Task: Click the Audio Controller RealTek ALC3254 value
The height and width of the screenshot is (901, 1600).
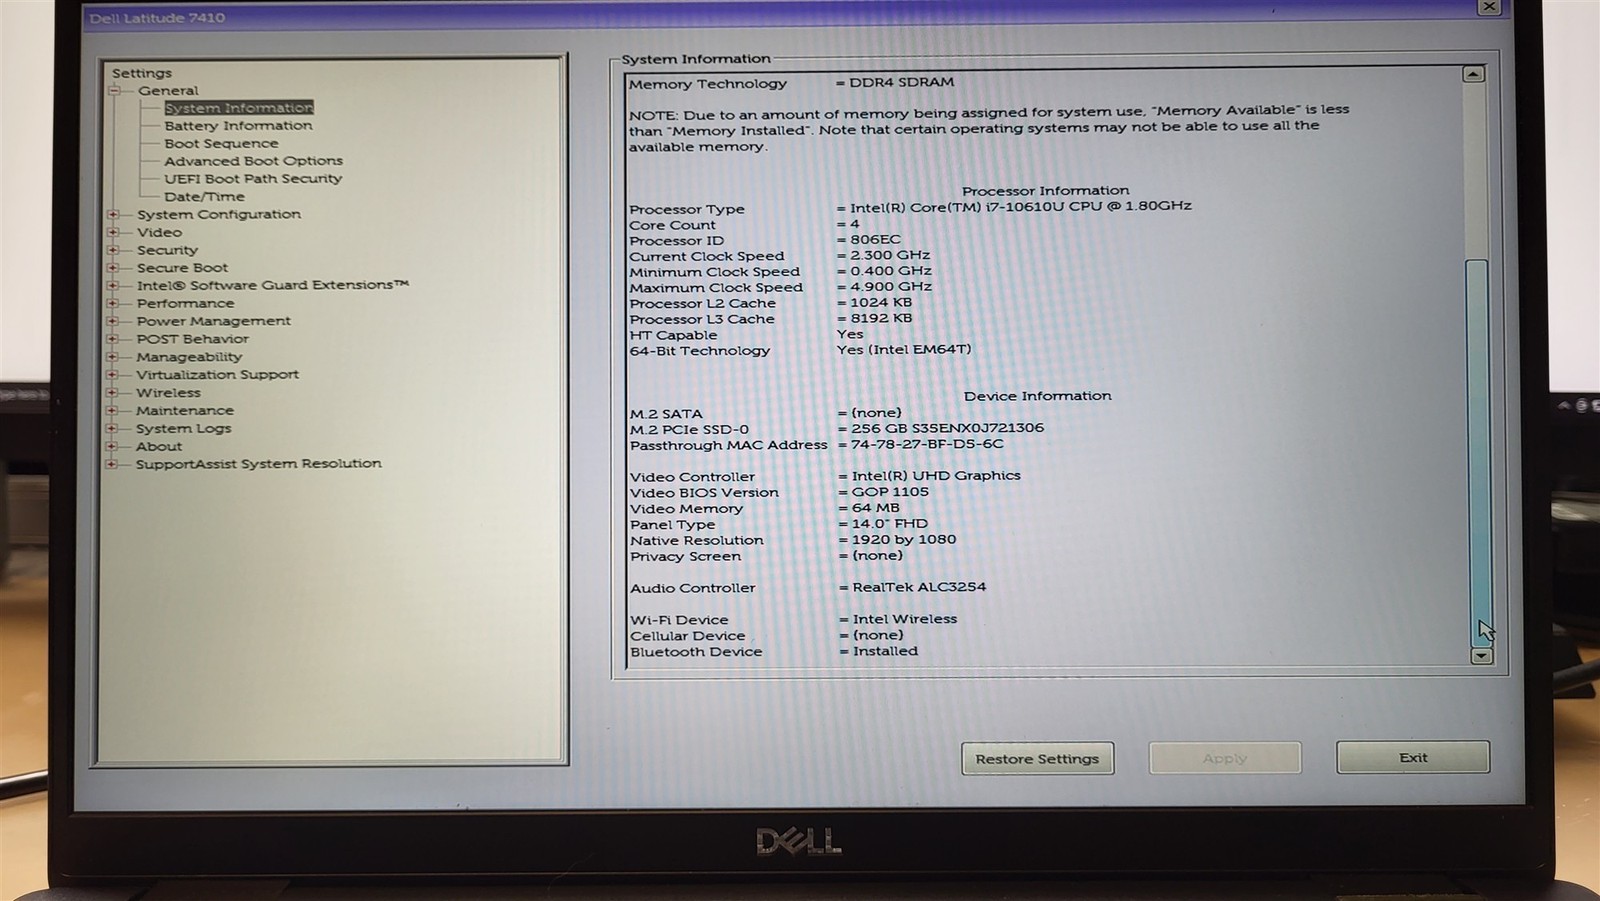Action: (x=919, y=587)
